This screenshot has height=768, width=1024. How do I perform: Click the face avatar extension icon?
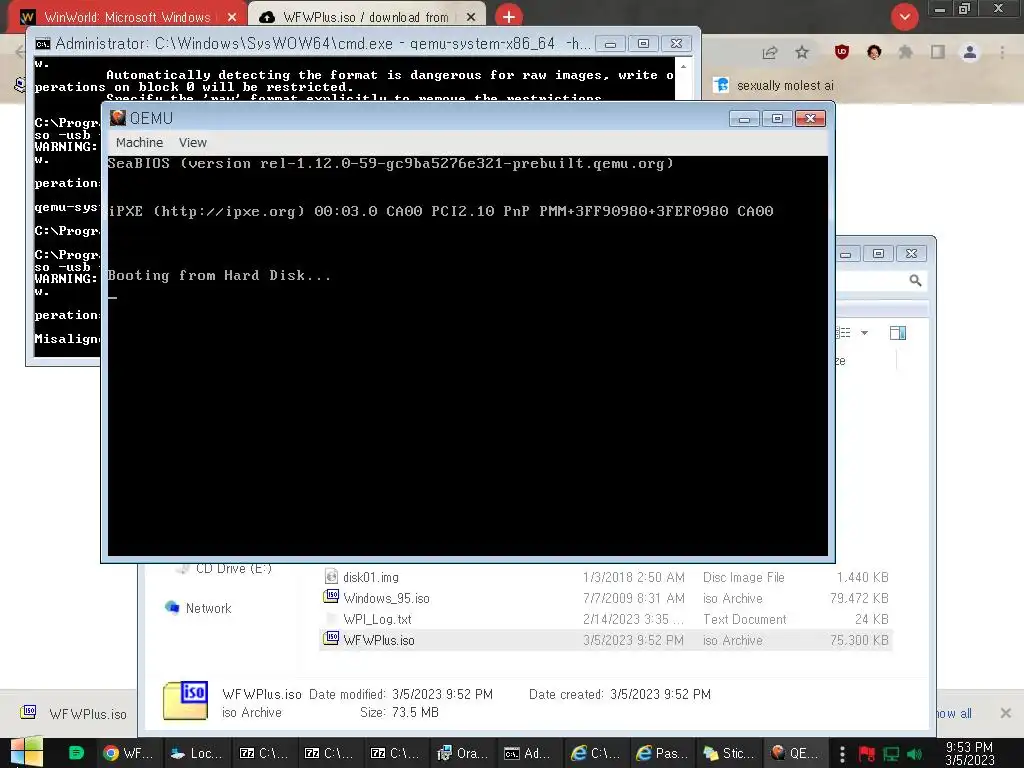[x=874, y=52]
